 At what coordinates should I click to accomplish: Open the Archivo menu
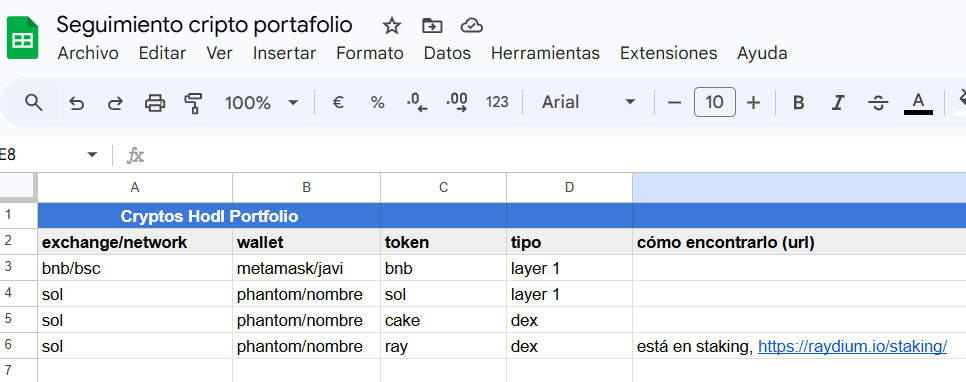87,53
